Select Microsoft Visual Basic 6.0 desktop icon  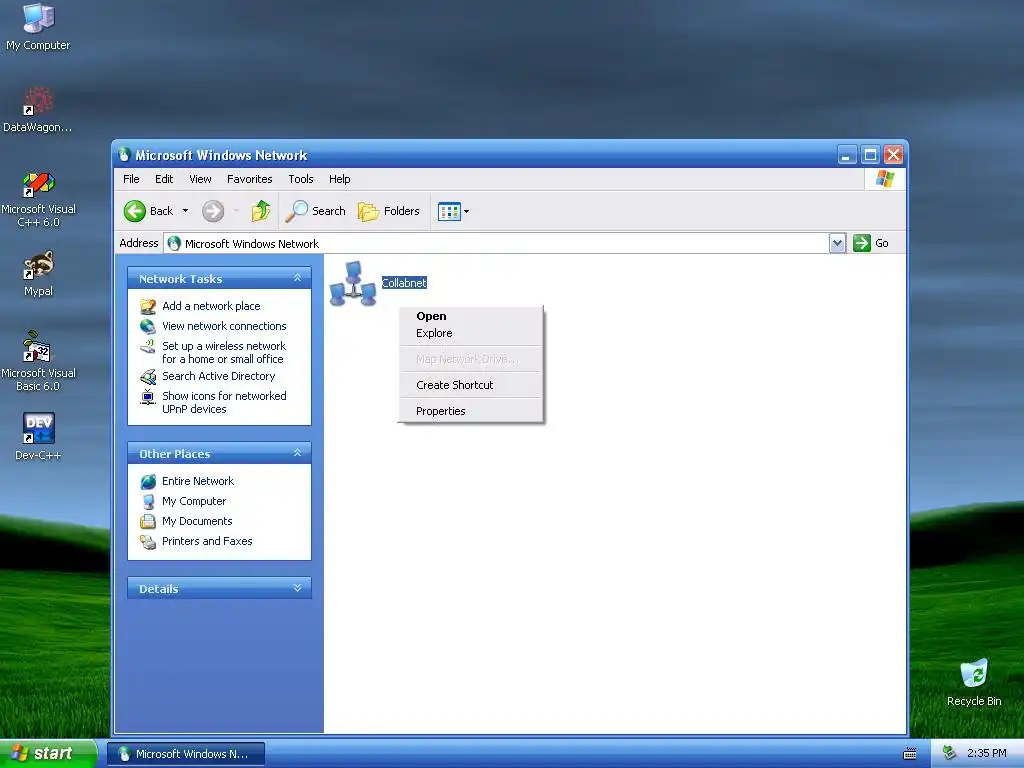click(38, 361)
